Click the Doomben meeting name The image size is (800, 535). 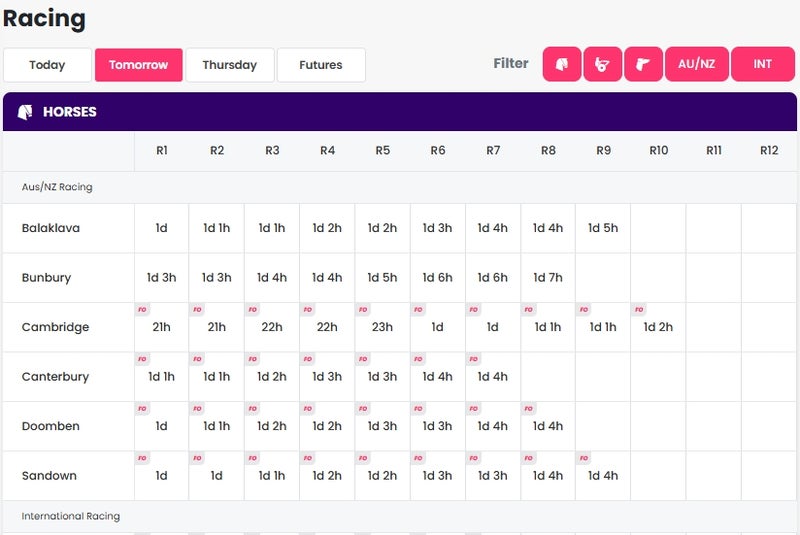pyautogui.click(x=51, y=426)
